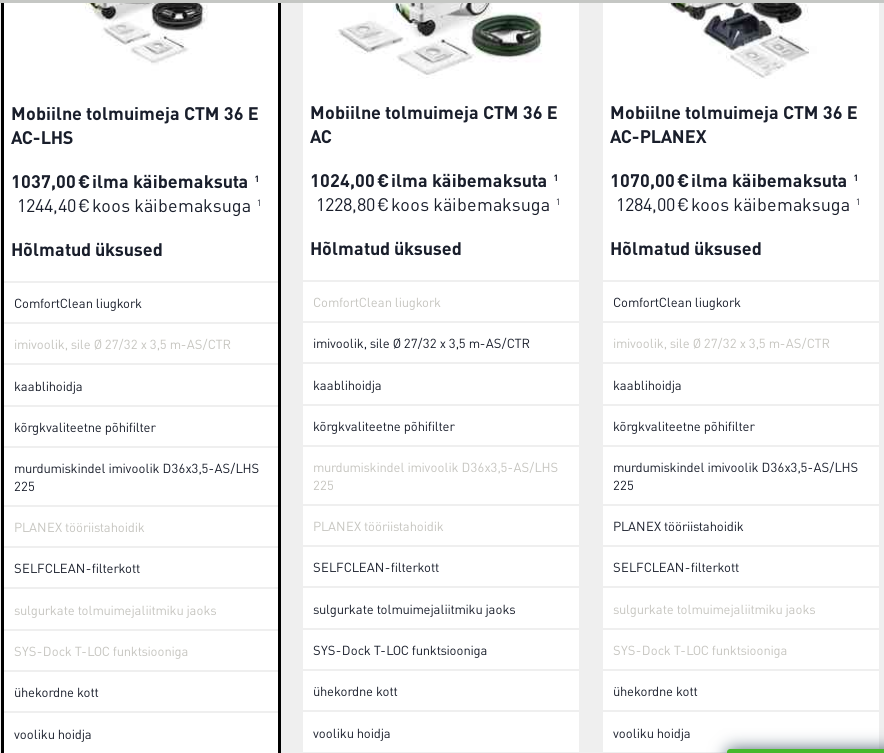The width and height of the screenshot is (884, 753).
Task: Select SYS-Dock T-LOC funktsiooniga in the AC column
Action: (400, 651)
